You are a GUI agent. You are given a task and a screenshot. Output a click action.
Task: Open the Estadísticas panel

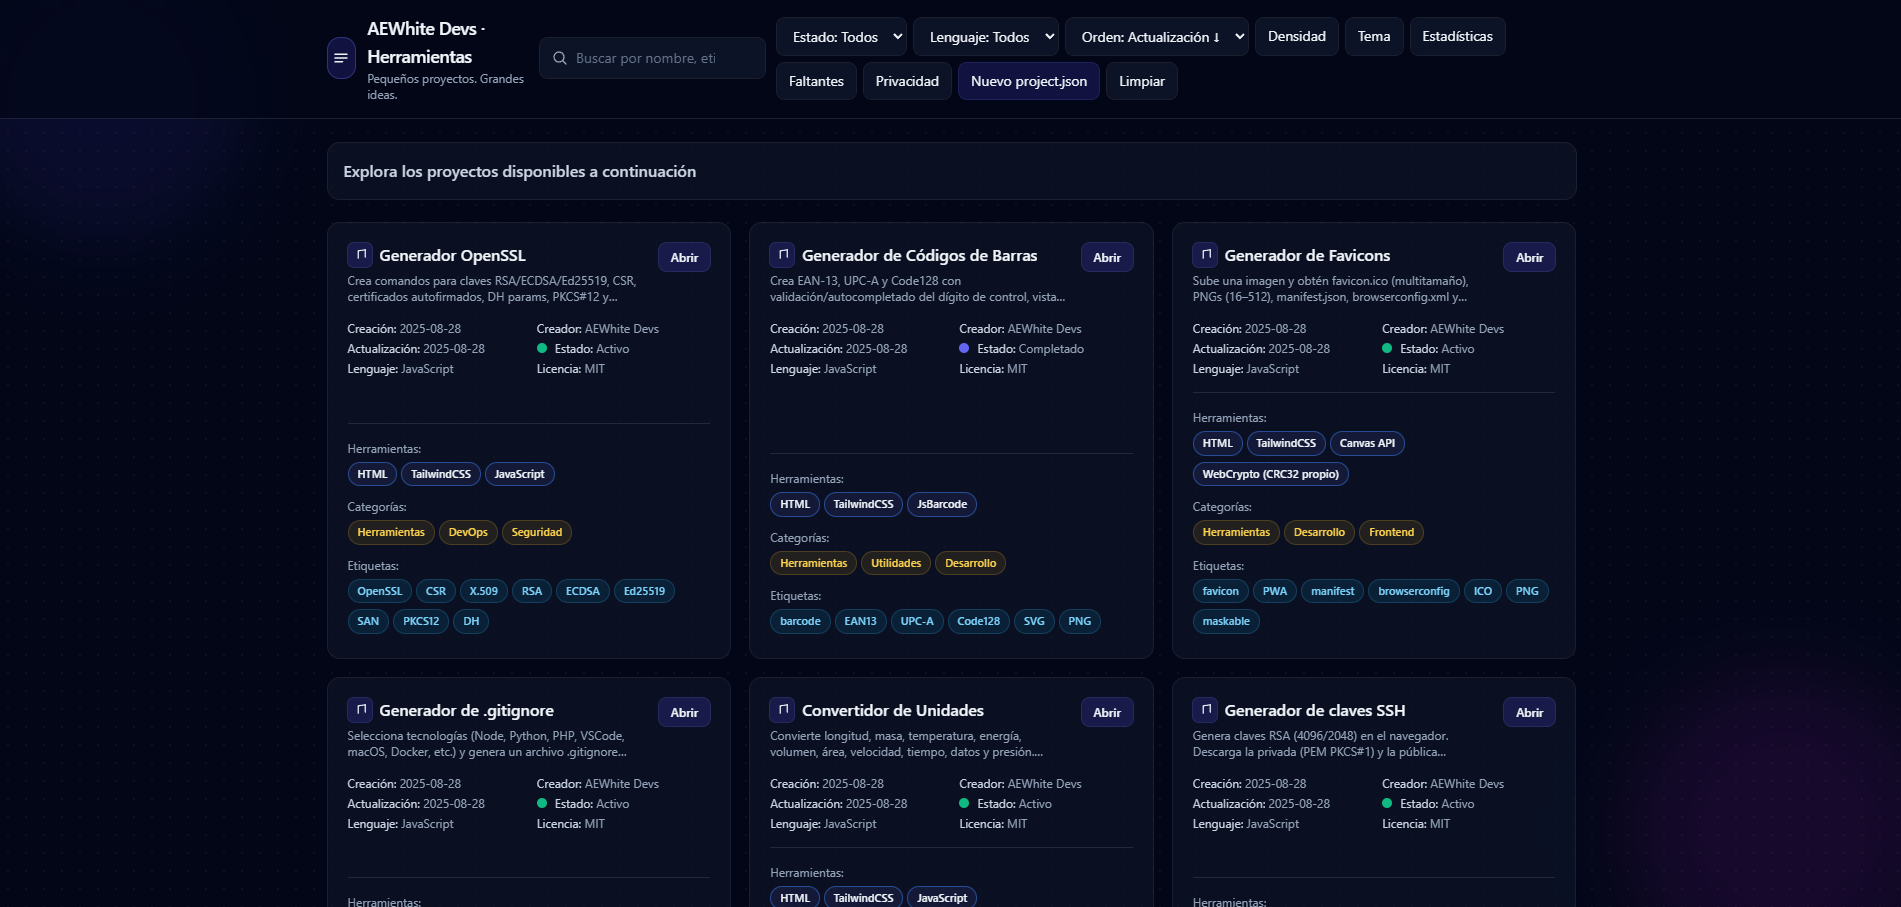(x=1457, y=37)
